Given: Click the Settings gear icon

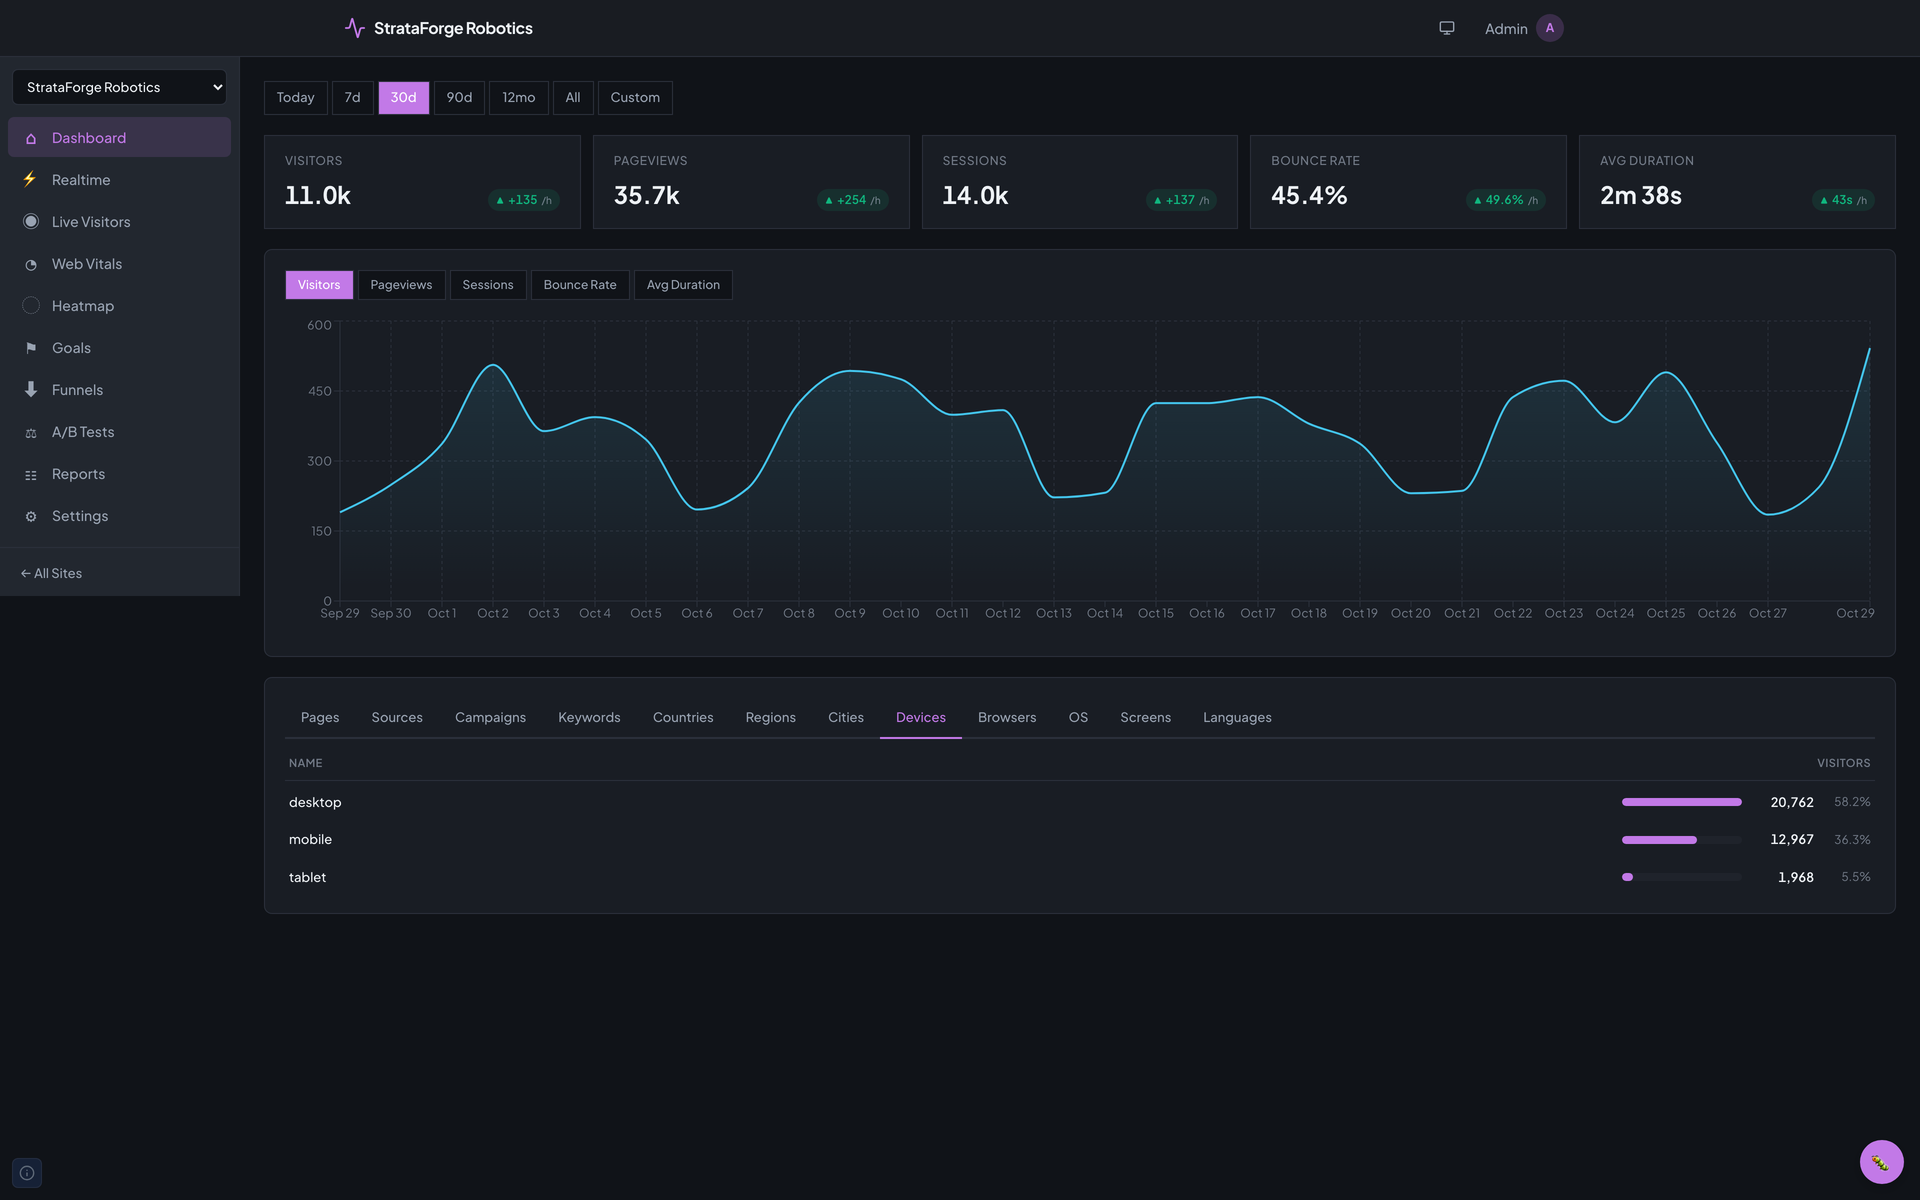Looking at the screenshot, I should [x=31, y=516].
